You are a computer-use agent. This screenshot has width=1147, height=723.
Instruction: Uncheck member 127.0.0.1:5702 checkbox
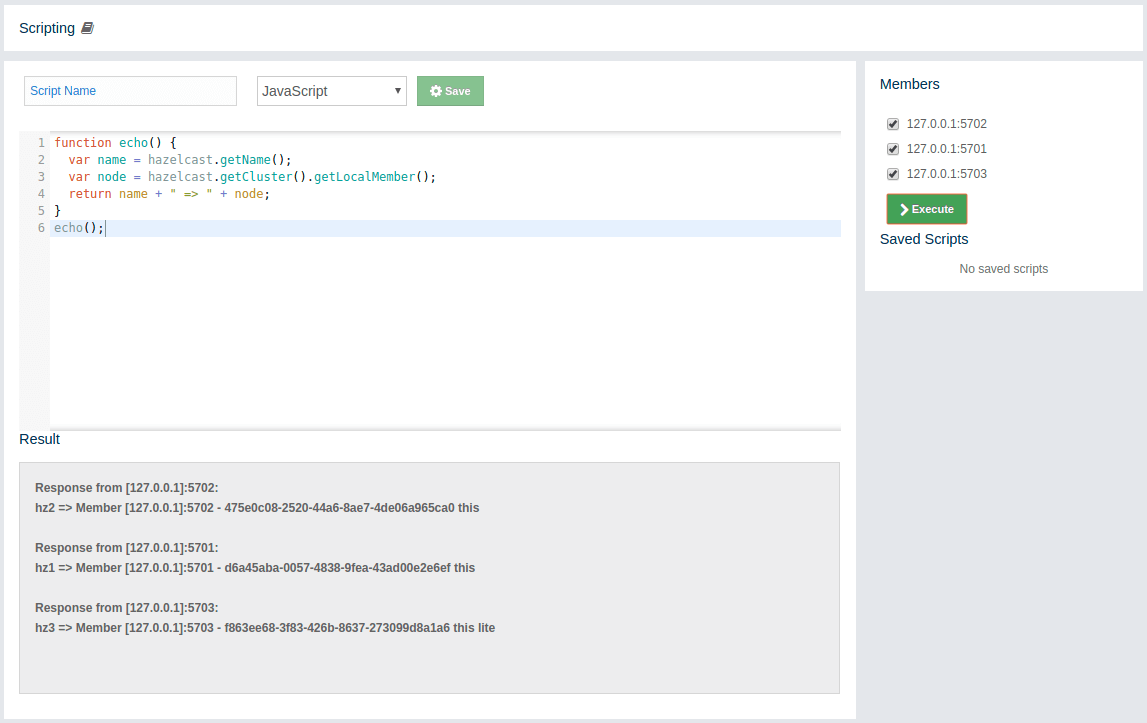[893, 124]
